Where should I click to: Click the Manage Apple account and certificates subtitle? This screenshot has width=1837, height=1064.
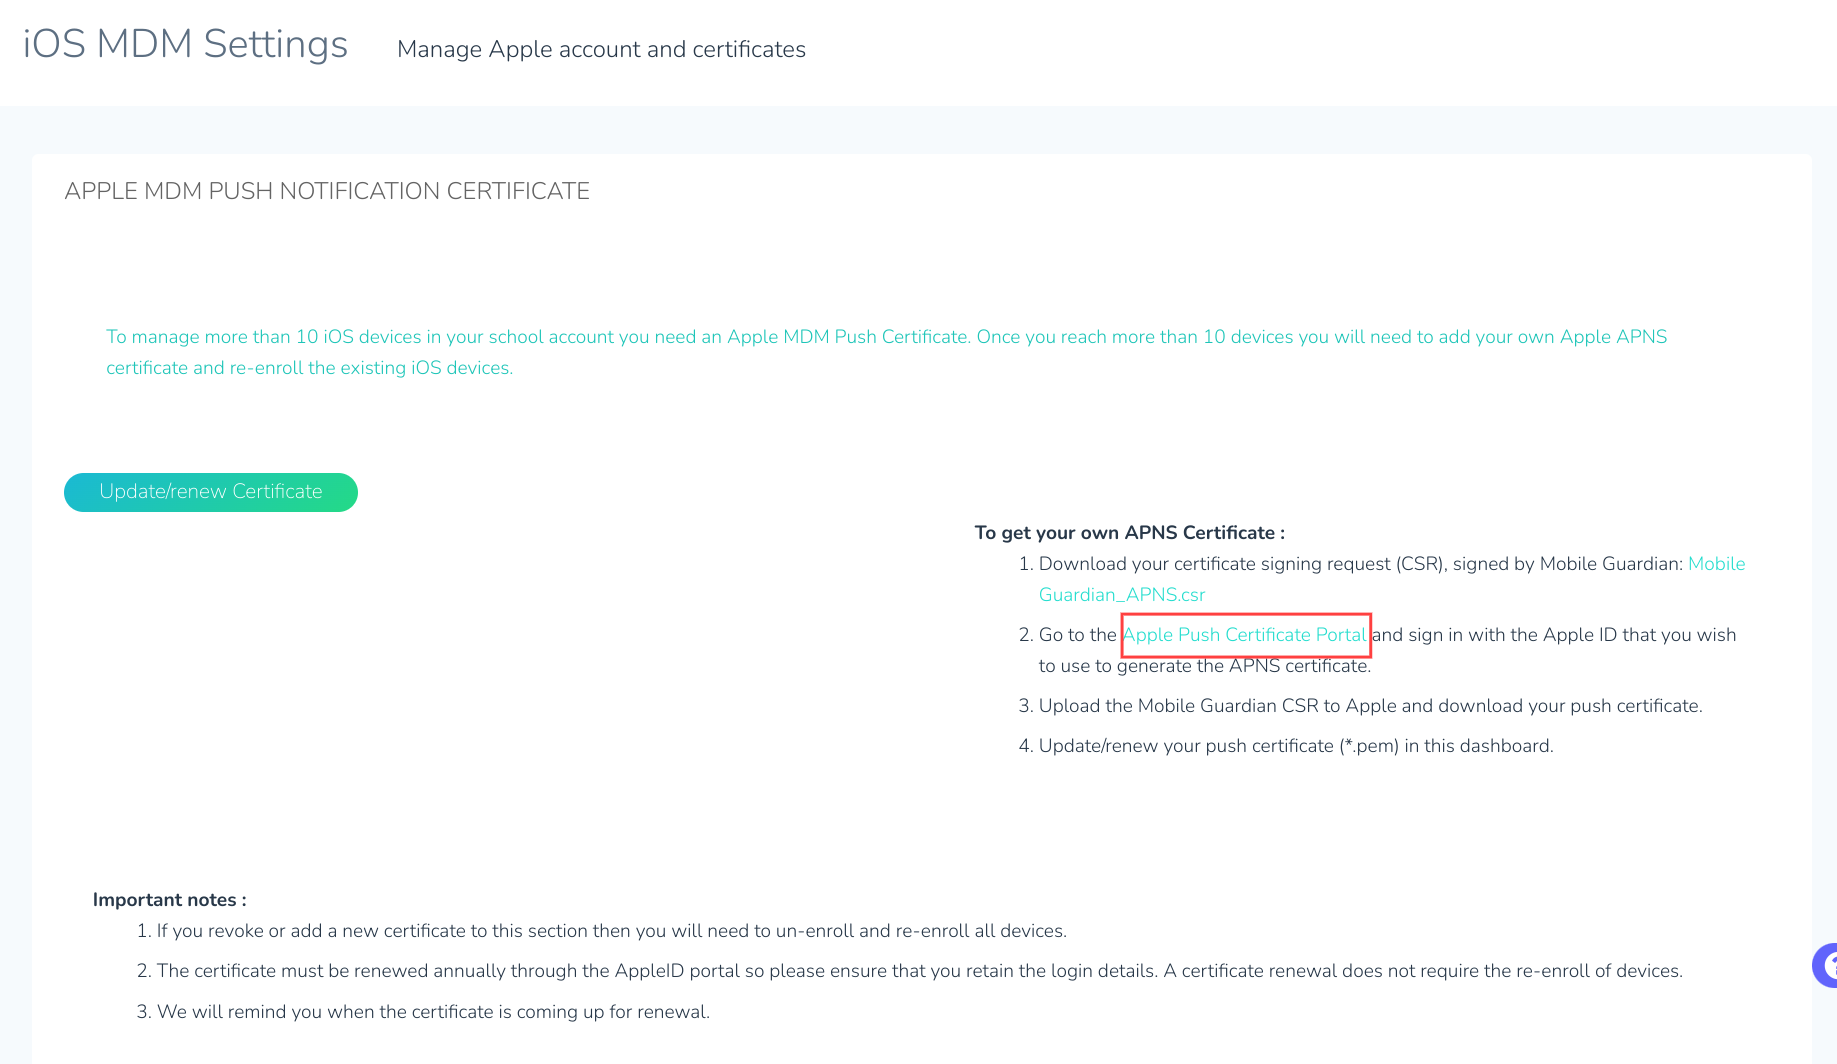601,49
